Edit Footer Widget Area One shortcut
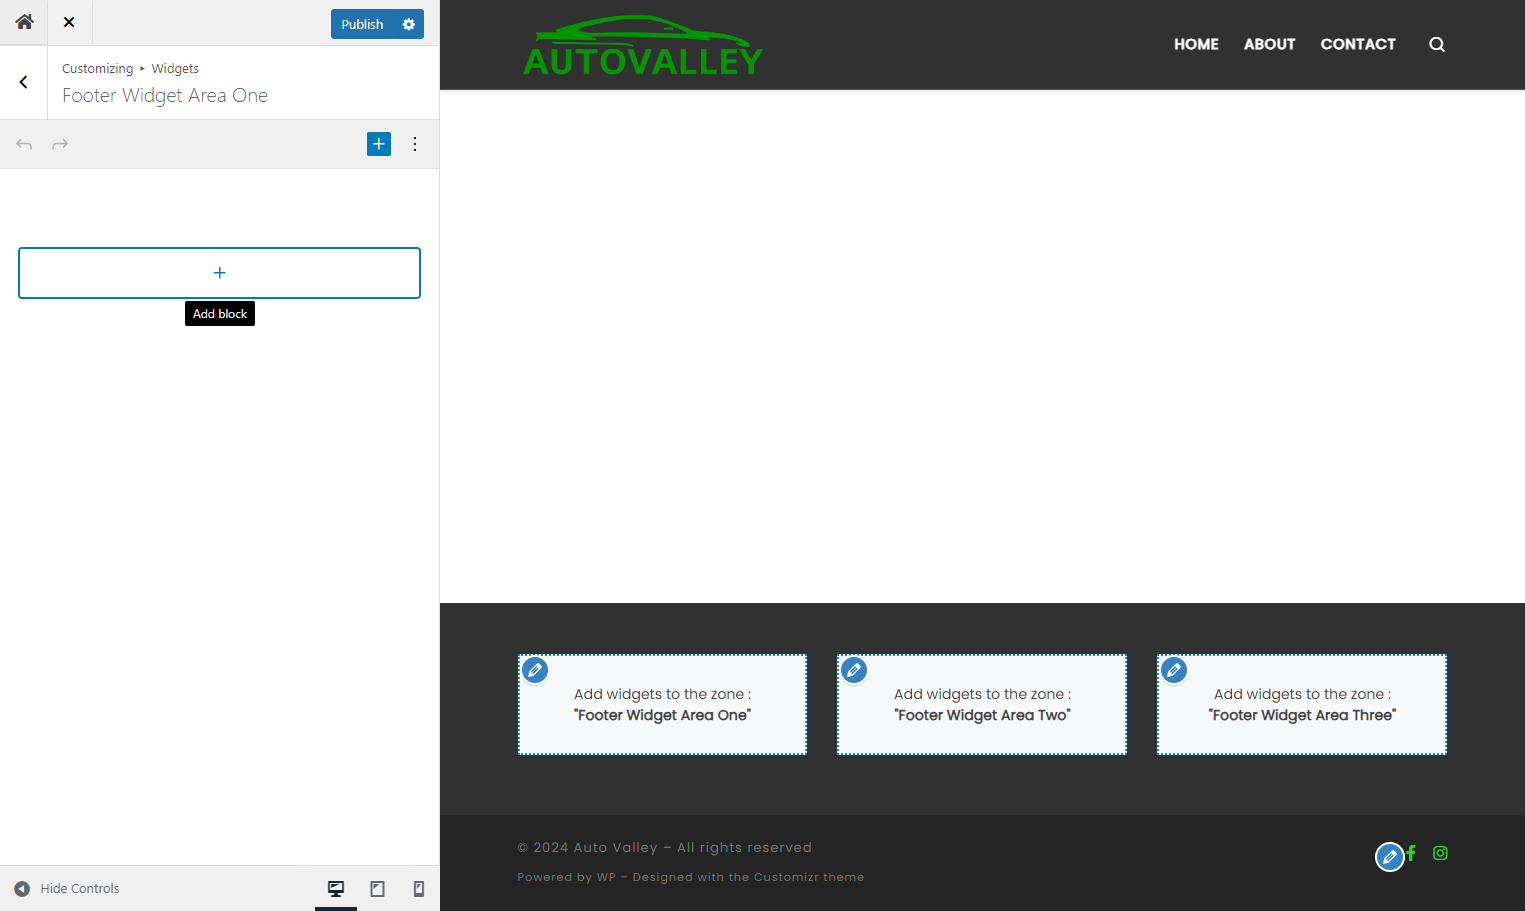 [x=535, y=670]
